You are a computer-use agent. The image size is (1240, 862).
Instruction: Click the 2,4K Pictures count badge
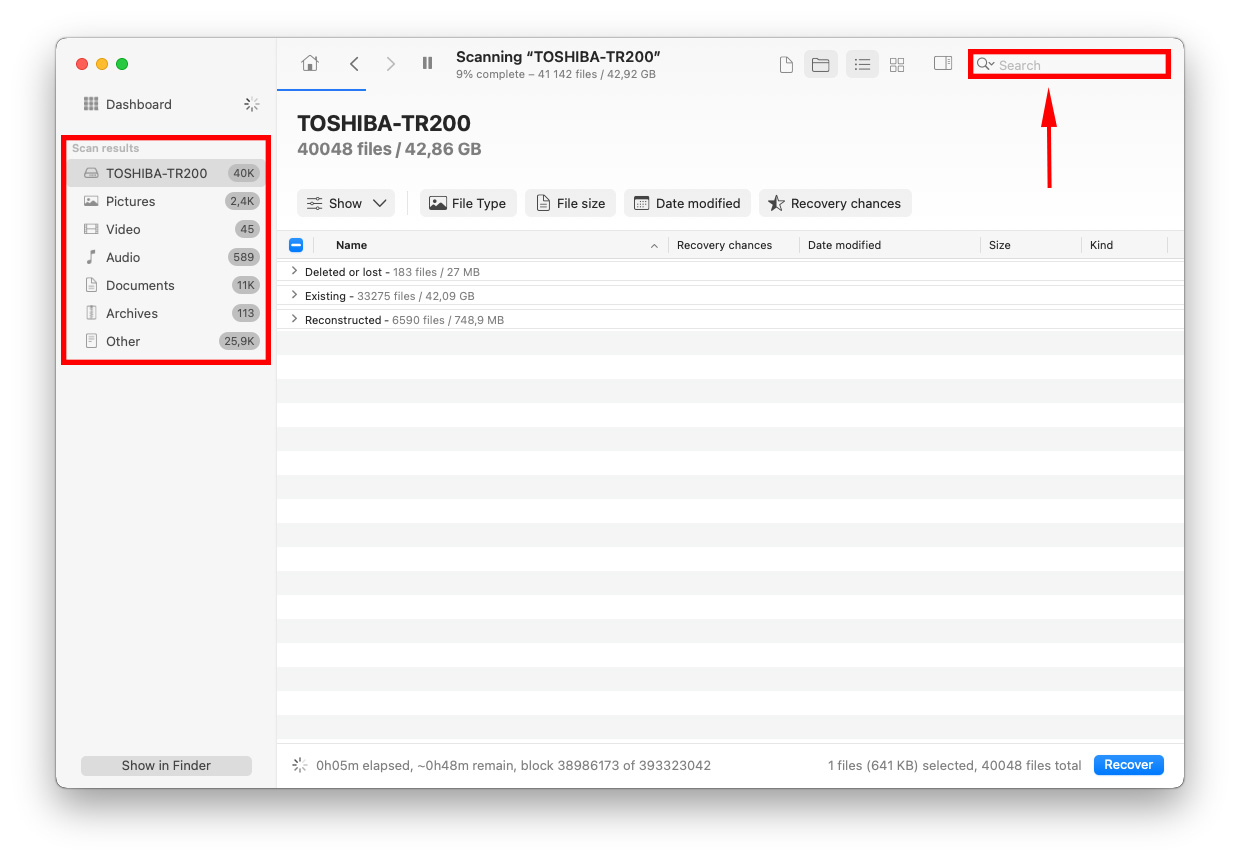242,201
